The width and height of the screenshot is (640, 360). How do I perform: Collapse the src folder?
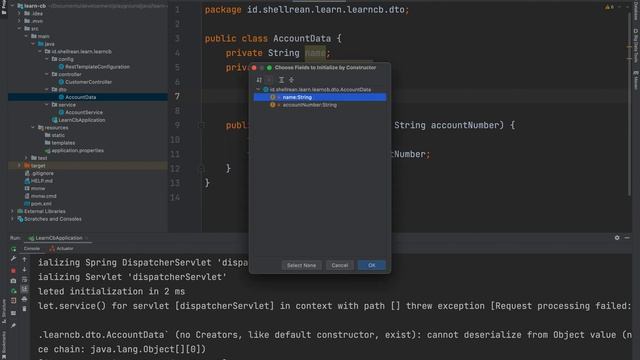click(x=19, y=29)
